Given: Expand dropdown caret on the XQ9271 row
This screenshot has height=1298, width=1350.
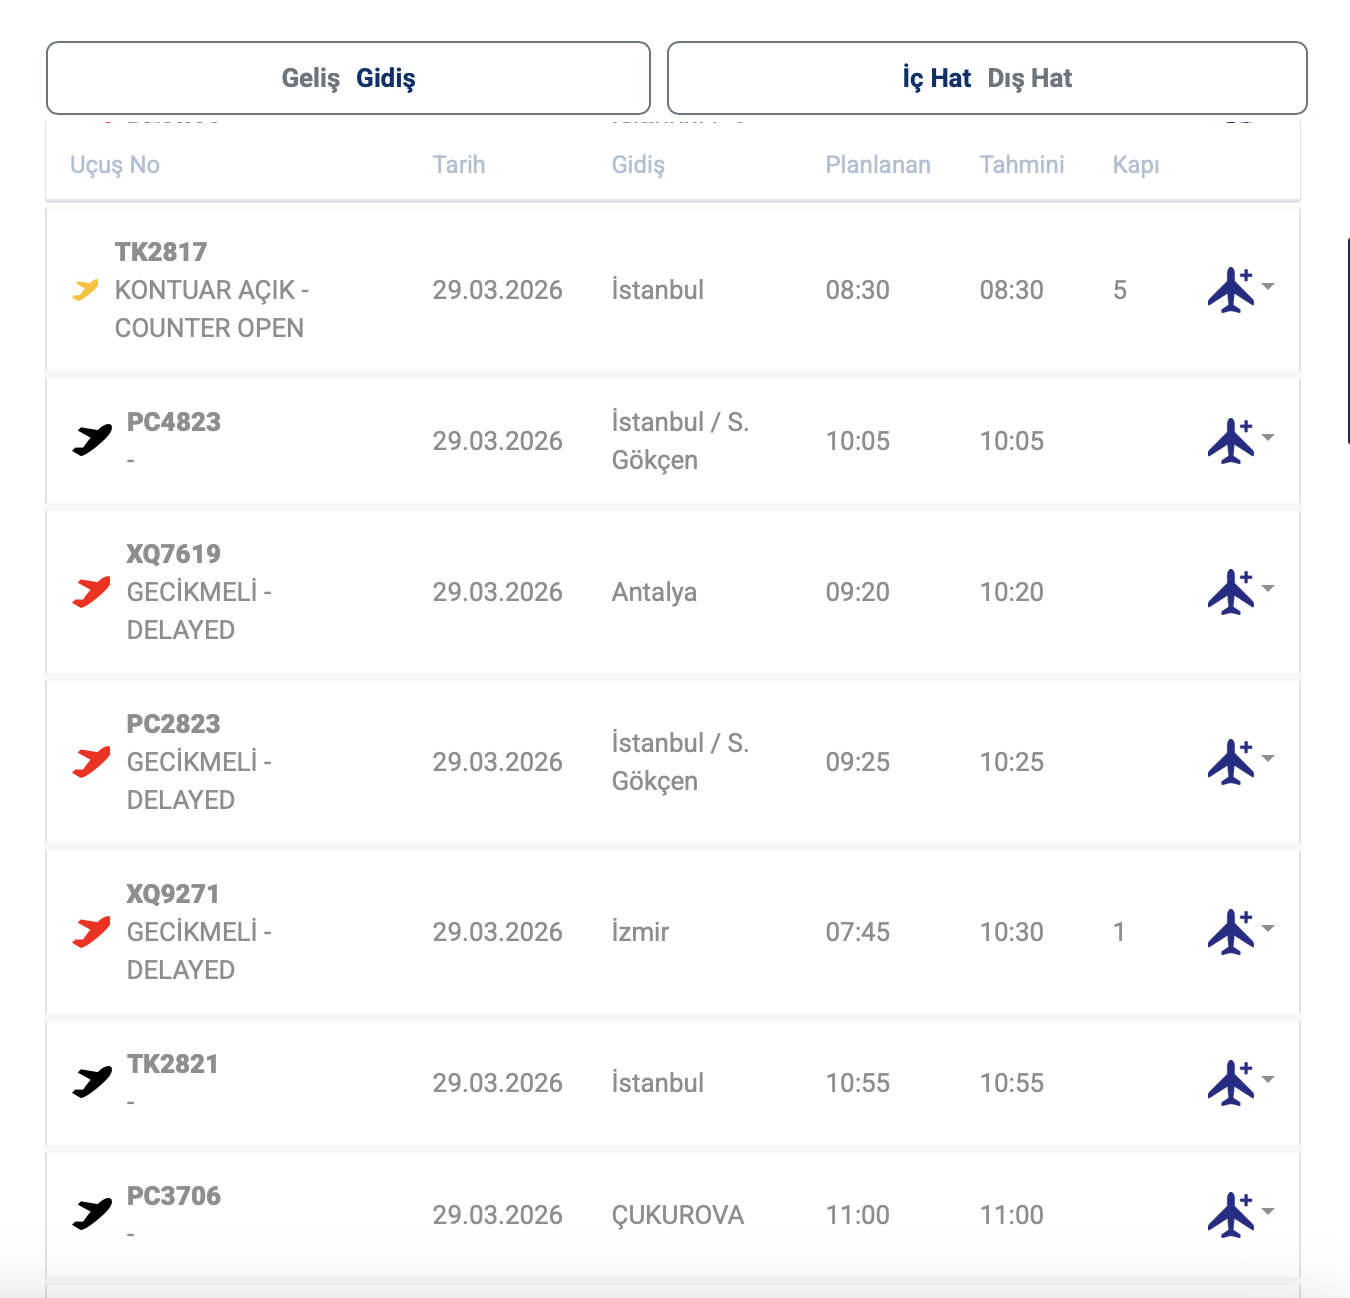Looking at the screenshot, I should pos(1268,928).
